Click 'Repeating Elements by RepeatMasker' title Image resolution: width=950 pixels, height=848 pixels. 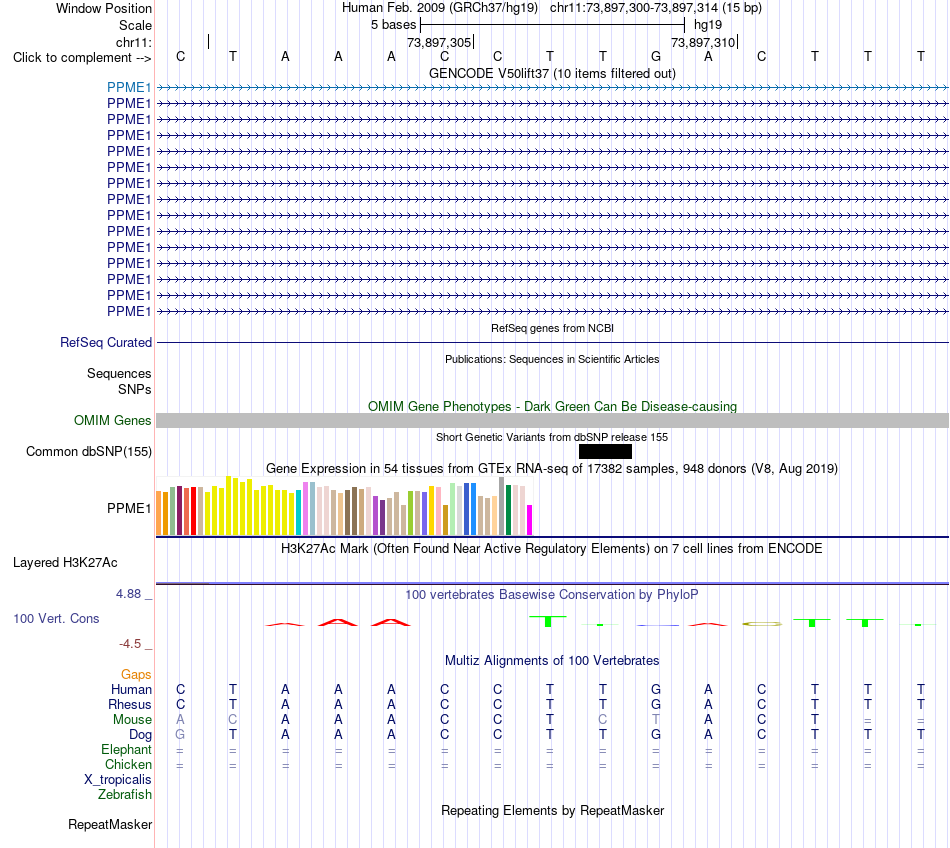552,811
